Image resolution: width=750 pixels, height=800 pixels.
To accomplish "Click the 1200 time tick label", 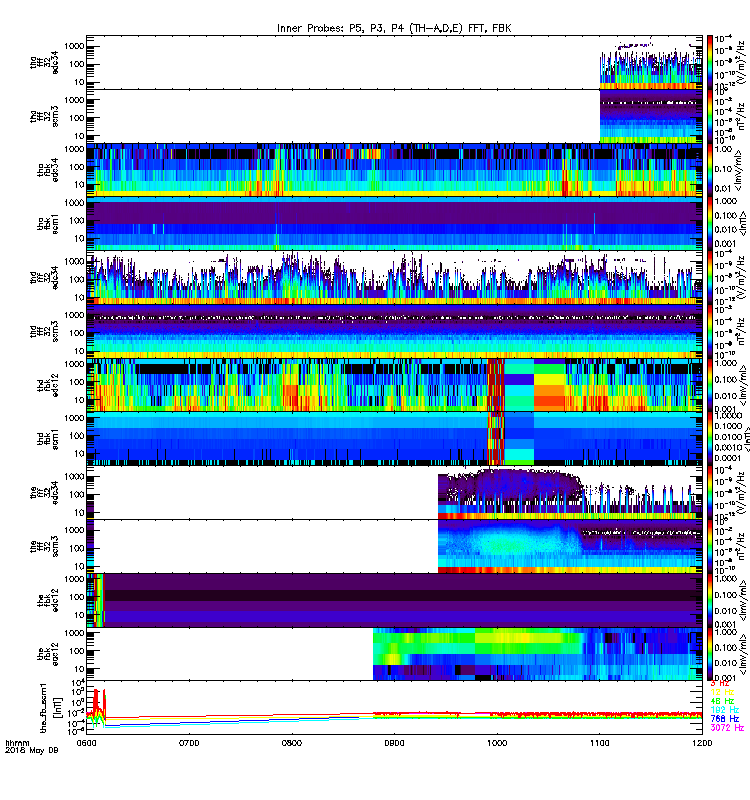I will coord(702,743).
